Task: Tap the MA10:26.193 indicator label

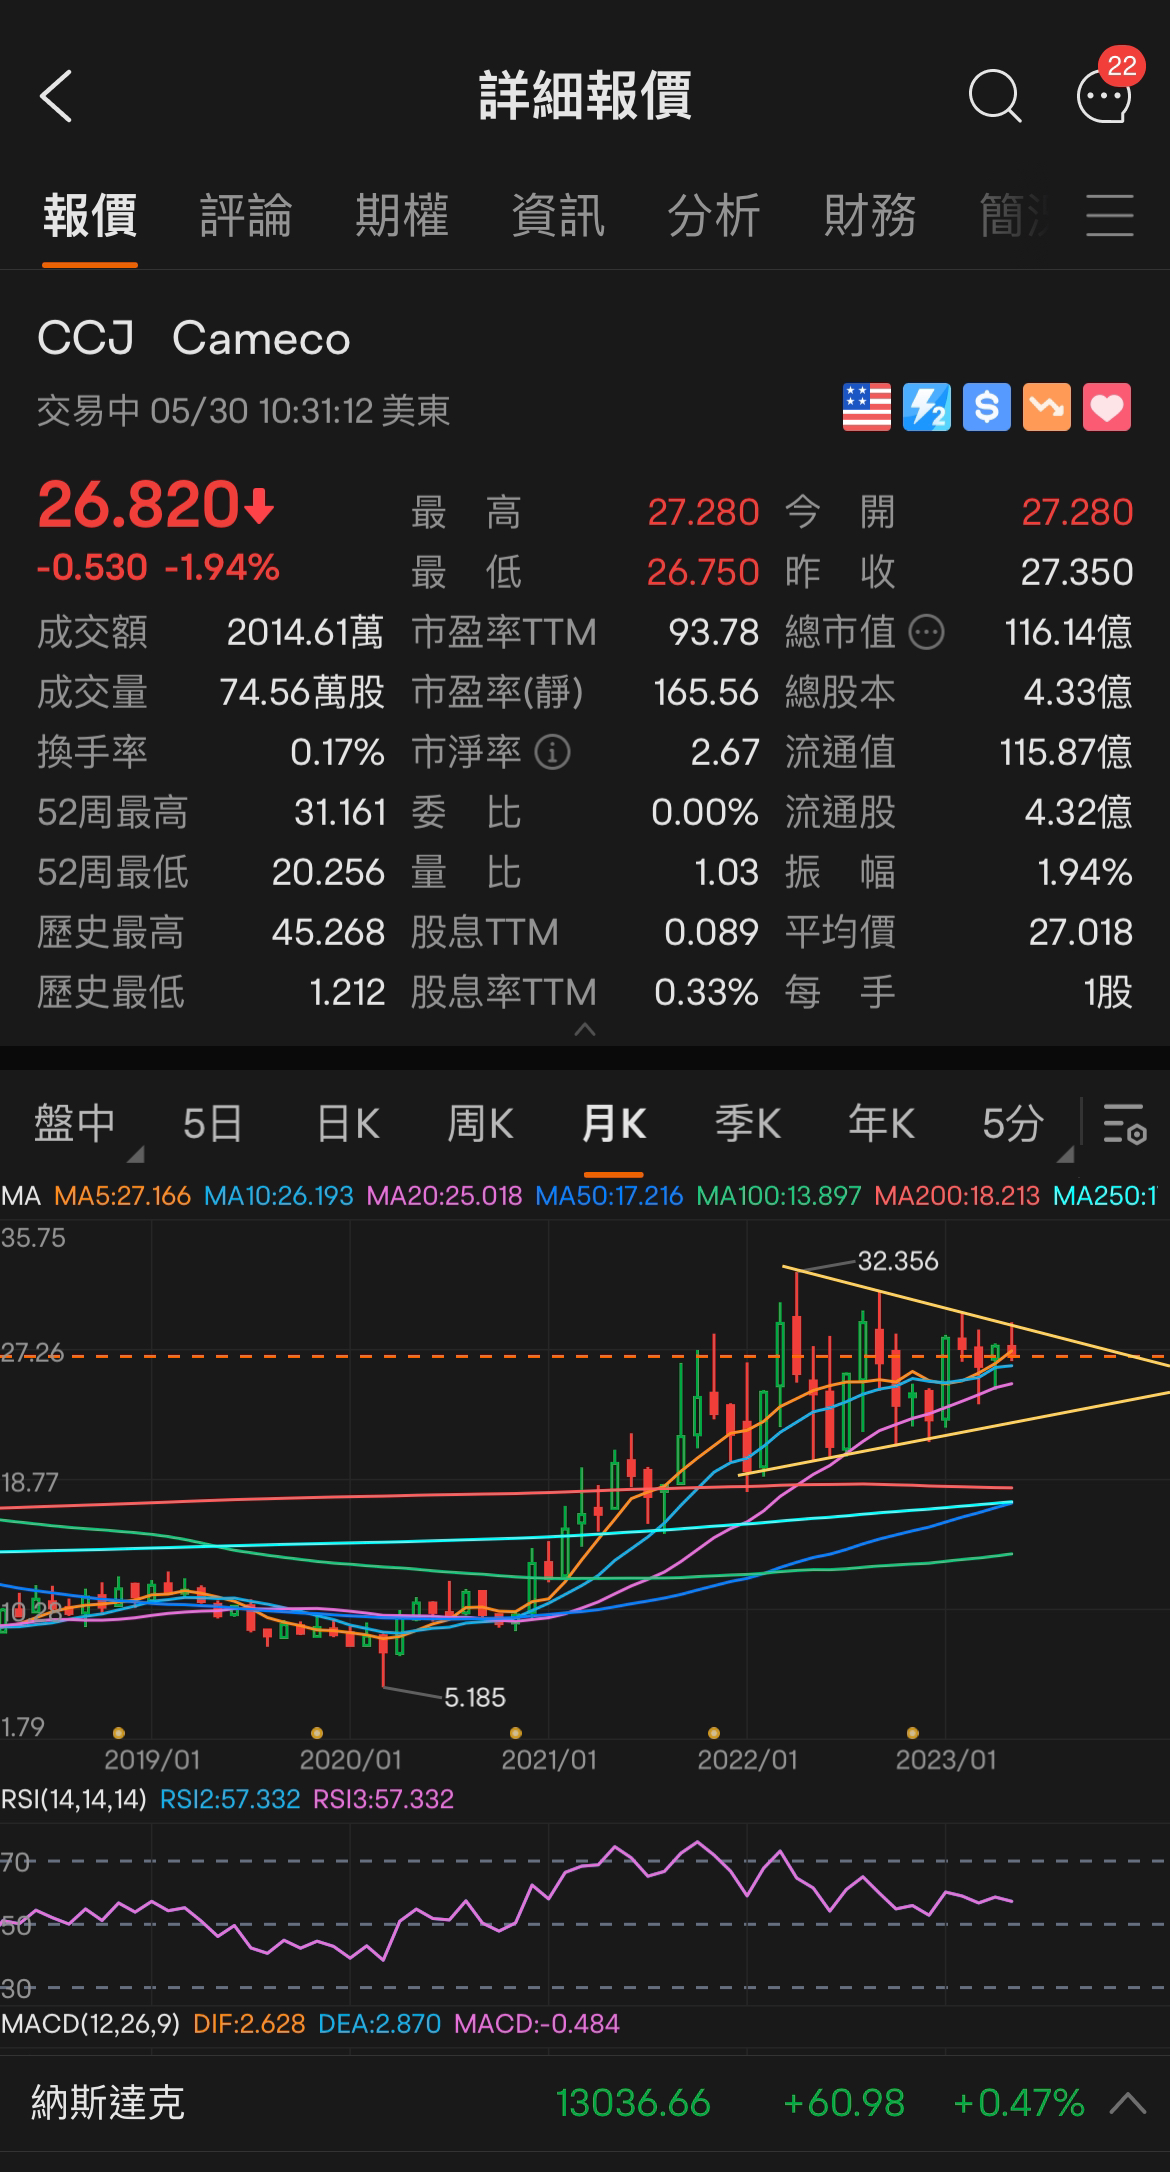Action: 278,1196
